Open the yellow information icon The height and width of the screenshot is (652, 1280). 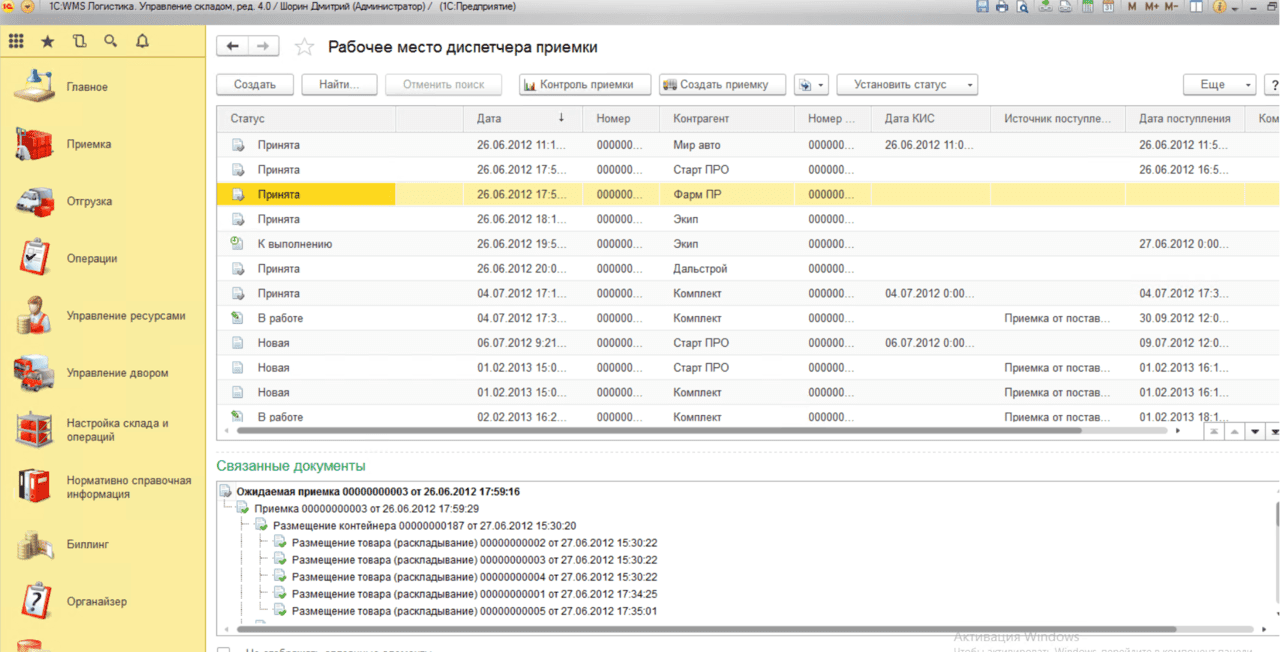[1220, 6]
